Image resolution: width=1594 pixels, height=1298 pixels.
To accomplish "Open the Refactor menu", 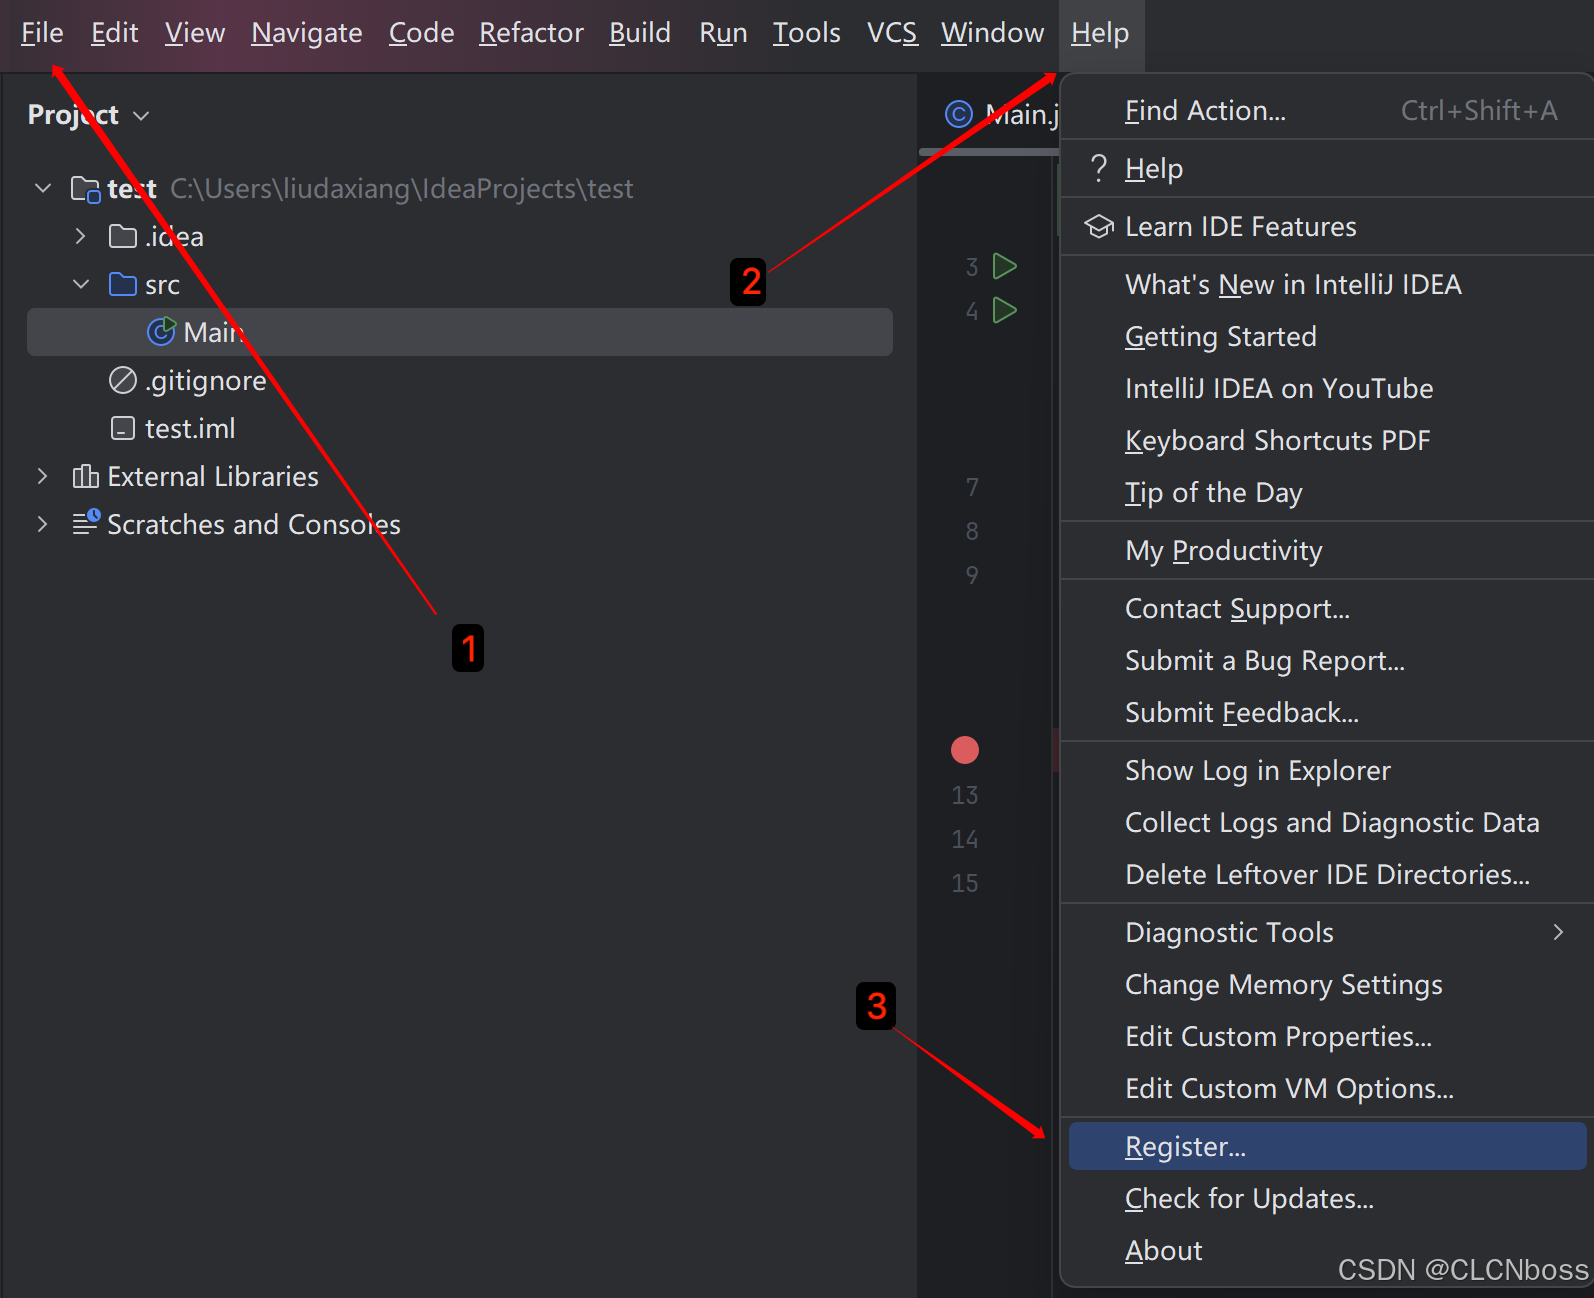I will pyautogui.click(x=531, y=33).
